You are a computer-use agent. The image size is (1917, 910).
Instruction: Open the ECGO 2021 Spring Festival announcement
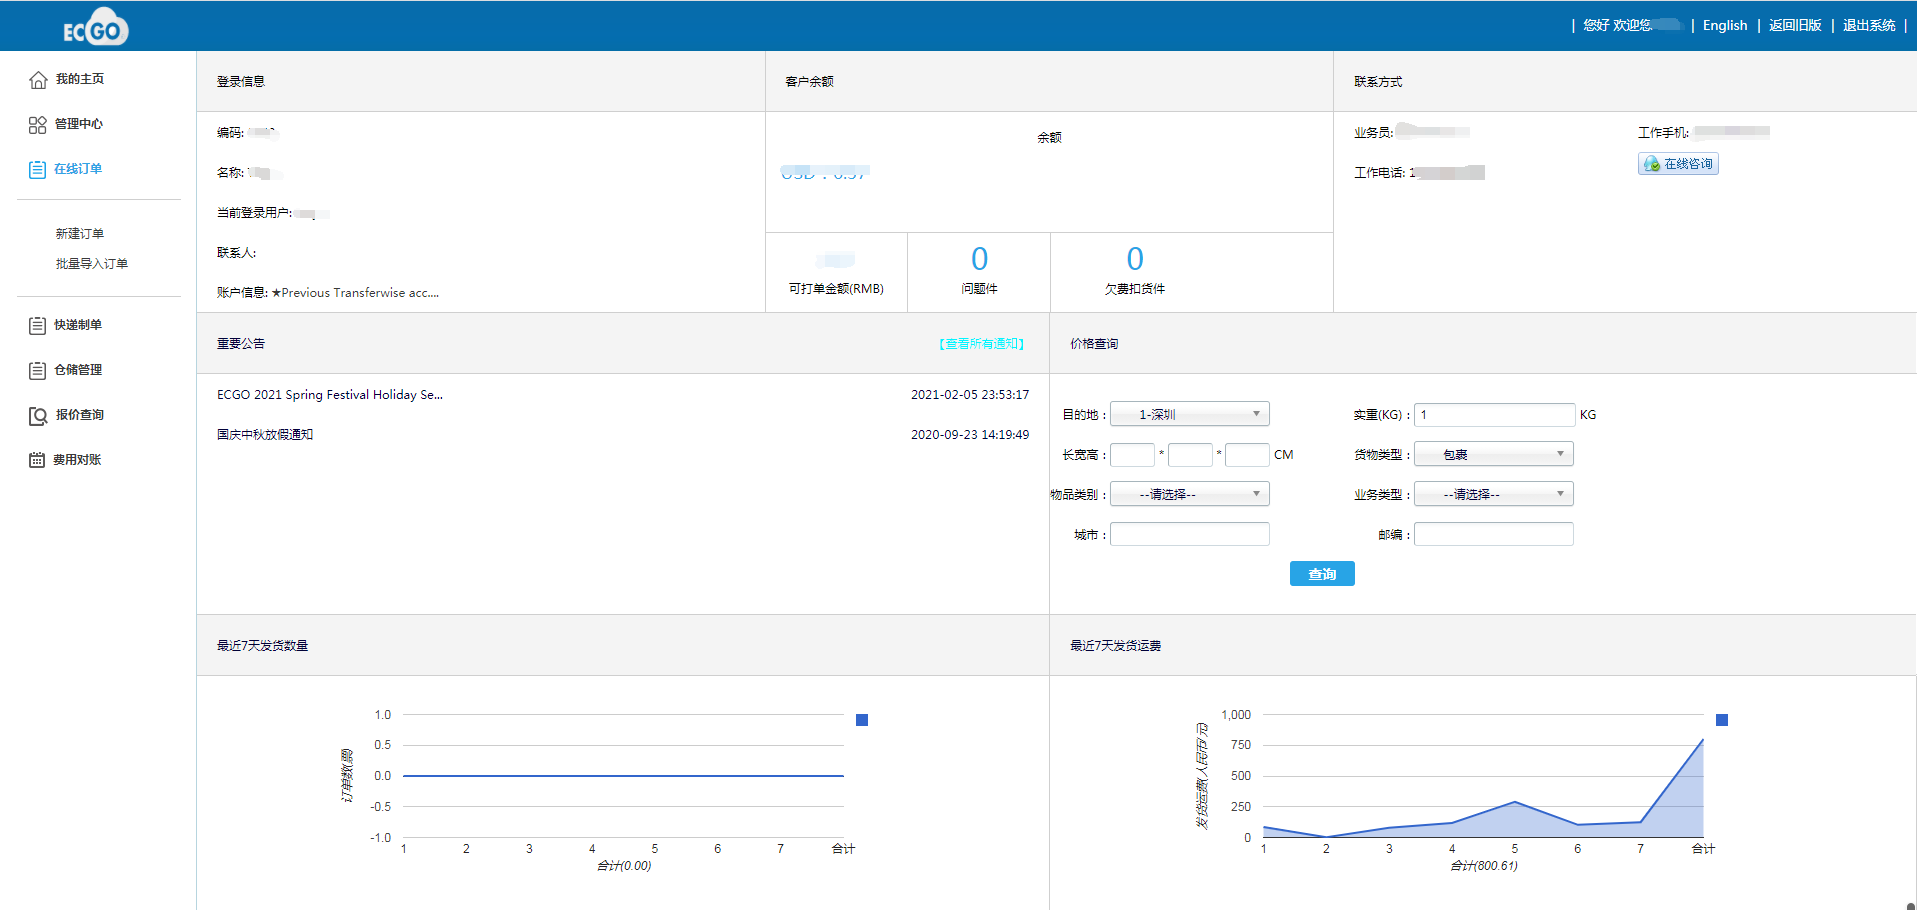[x=330, y=395]
